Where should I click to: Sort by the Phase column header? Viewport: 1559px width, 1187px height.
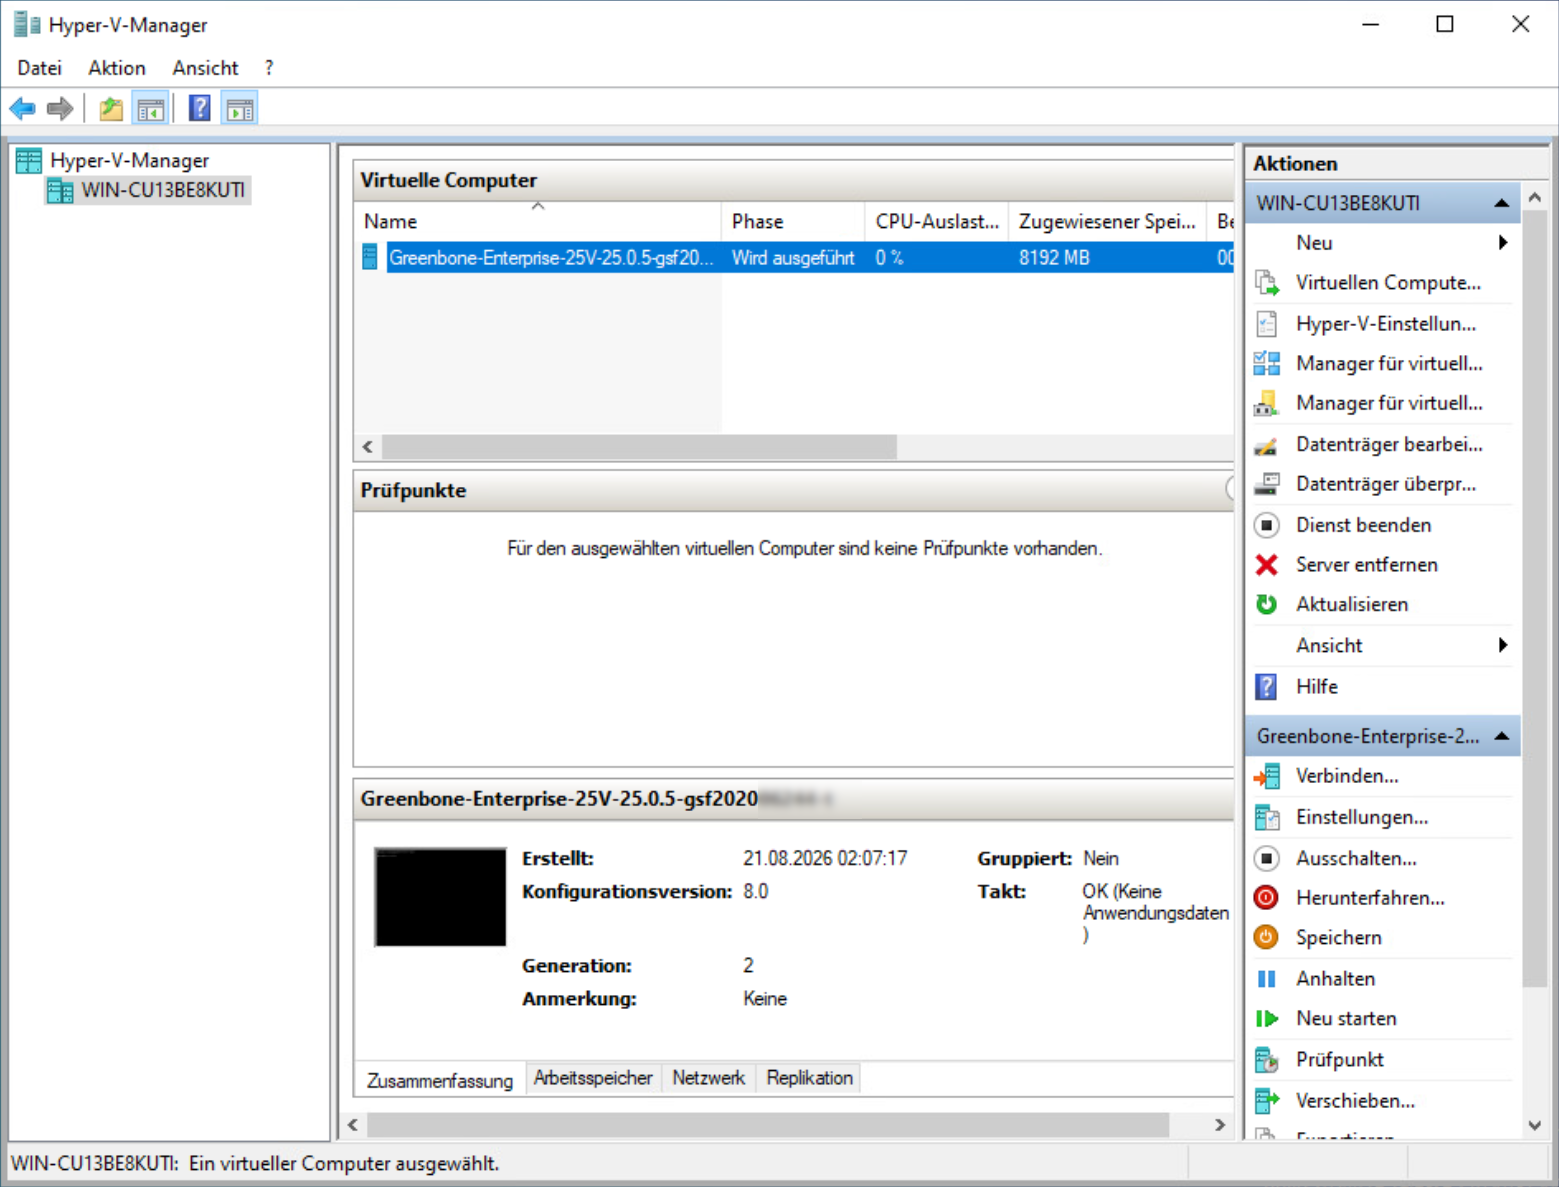pos(793,221)
